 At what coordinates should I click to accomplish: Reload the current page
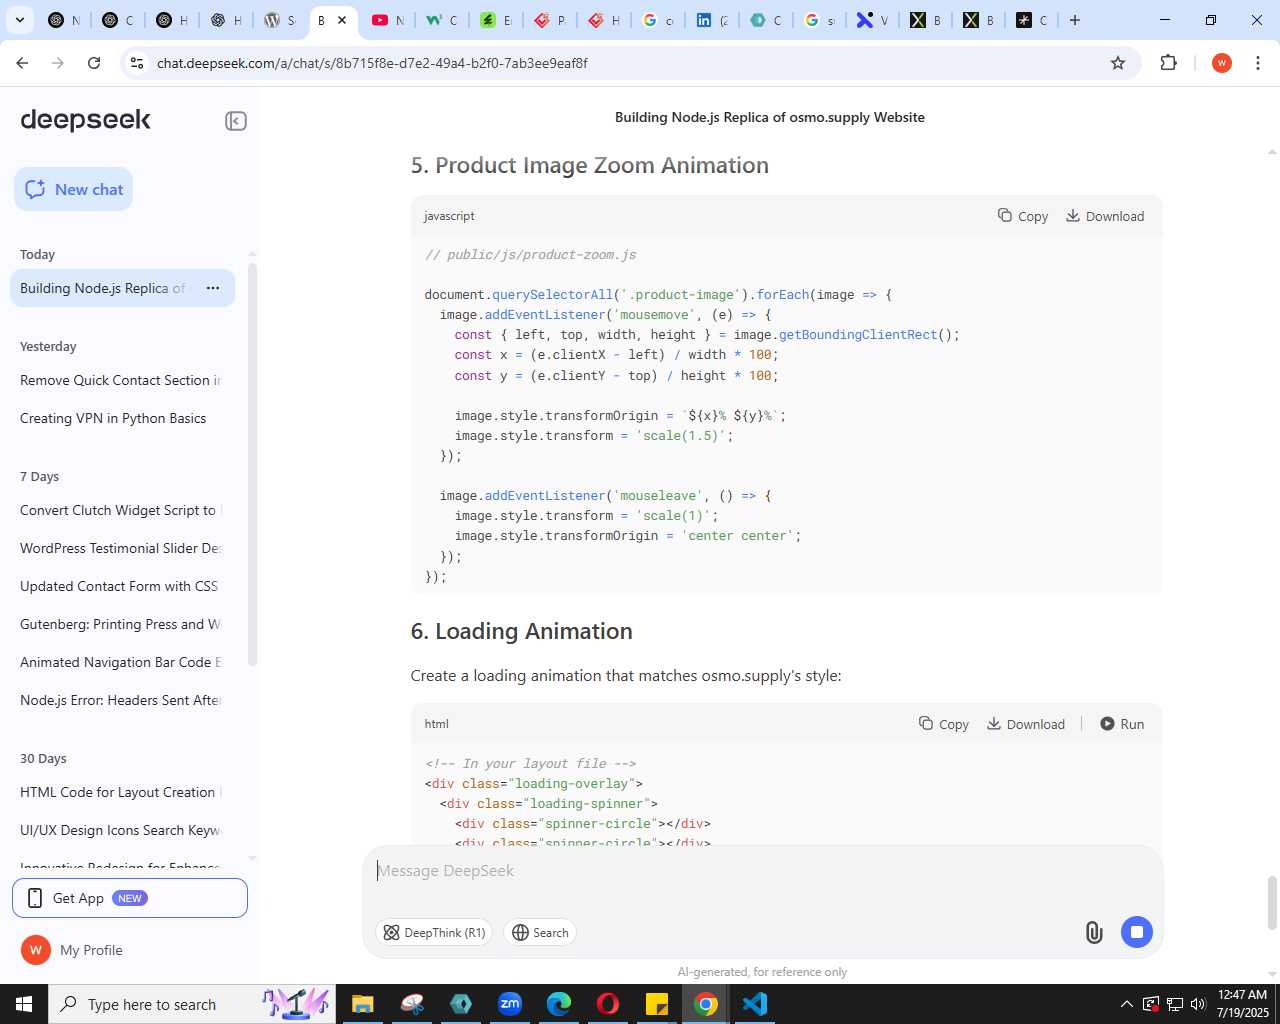pos(94,63)
